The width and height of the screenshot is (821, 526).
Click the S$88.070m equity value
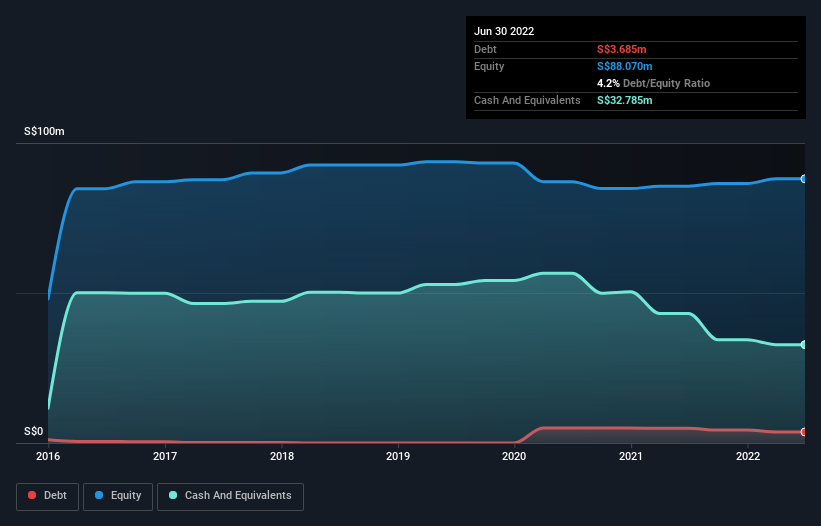(625, 66)
